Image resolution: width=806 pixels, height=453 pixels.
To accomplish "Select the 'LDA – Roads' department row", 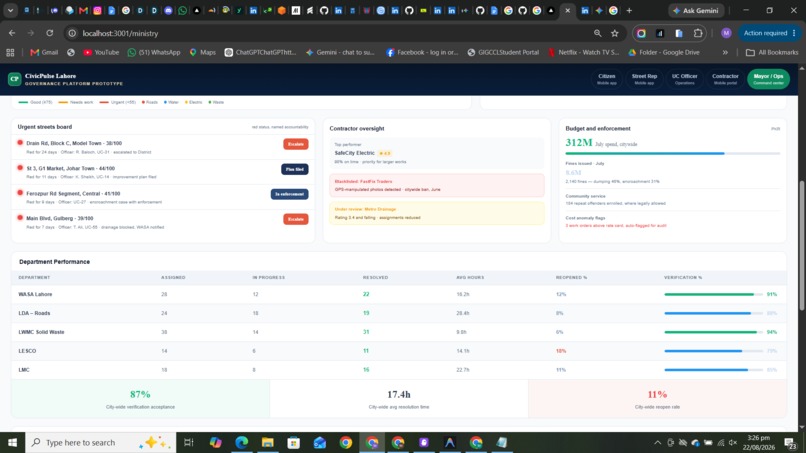I will (398, 313).
